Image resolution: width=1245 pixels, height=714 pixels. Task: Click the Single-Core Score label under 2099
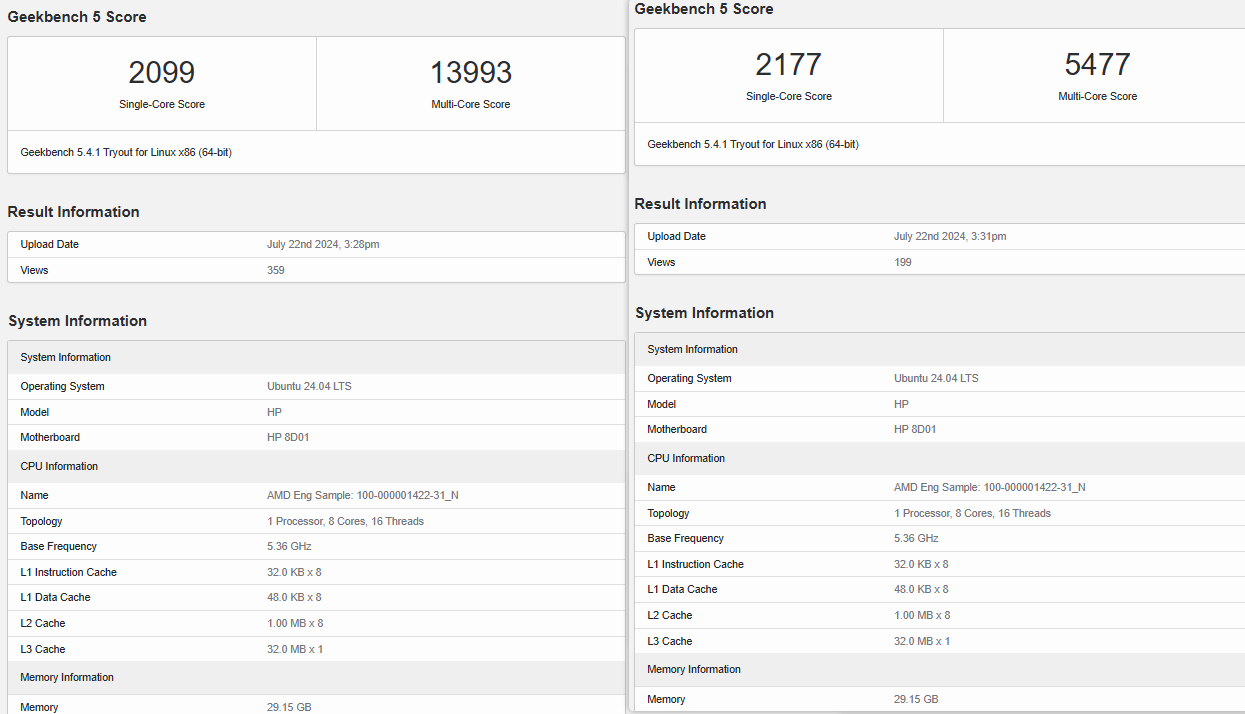pos(161,104)
